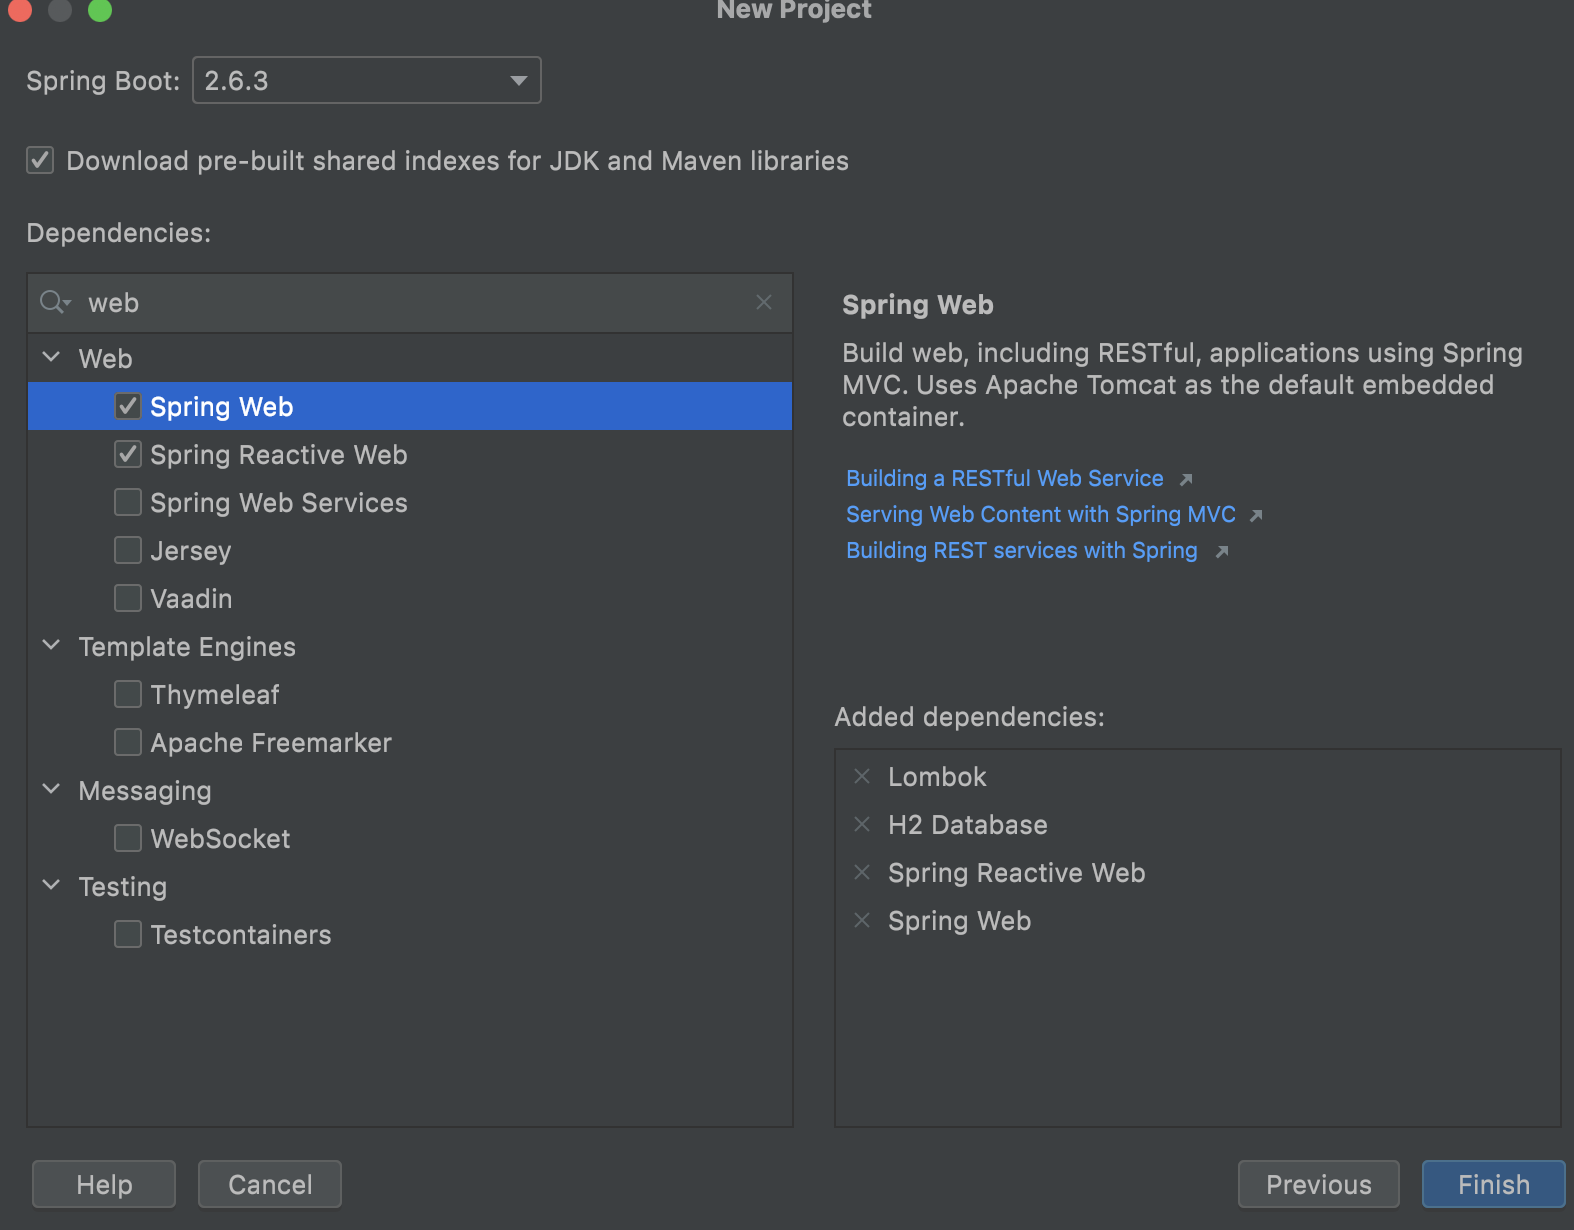Collapse the Template Engines category
Image resolution: width=1574 pixels, height=1230 pixels.
tap(52, 645)
